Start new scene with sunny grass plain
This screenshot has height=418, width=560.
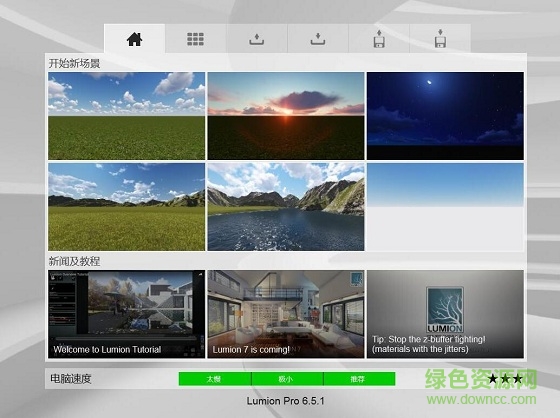pos(127,116)
